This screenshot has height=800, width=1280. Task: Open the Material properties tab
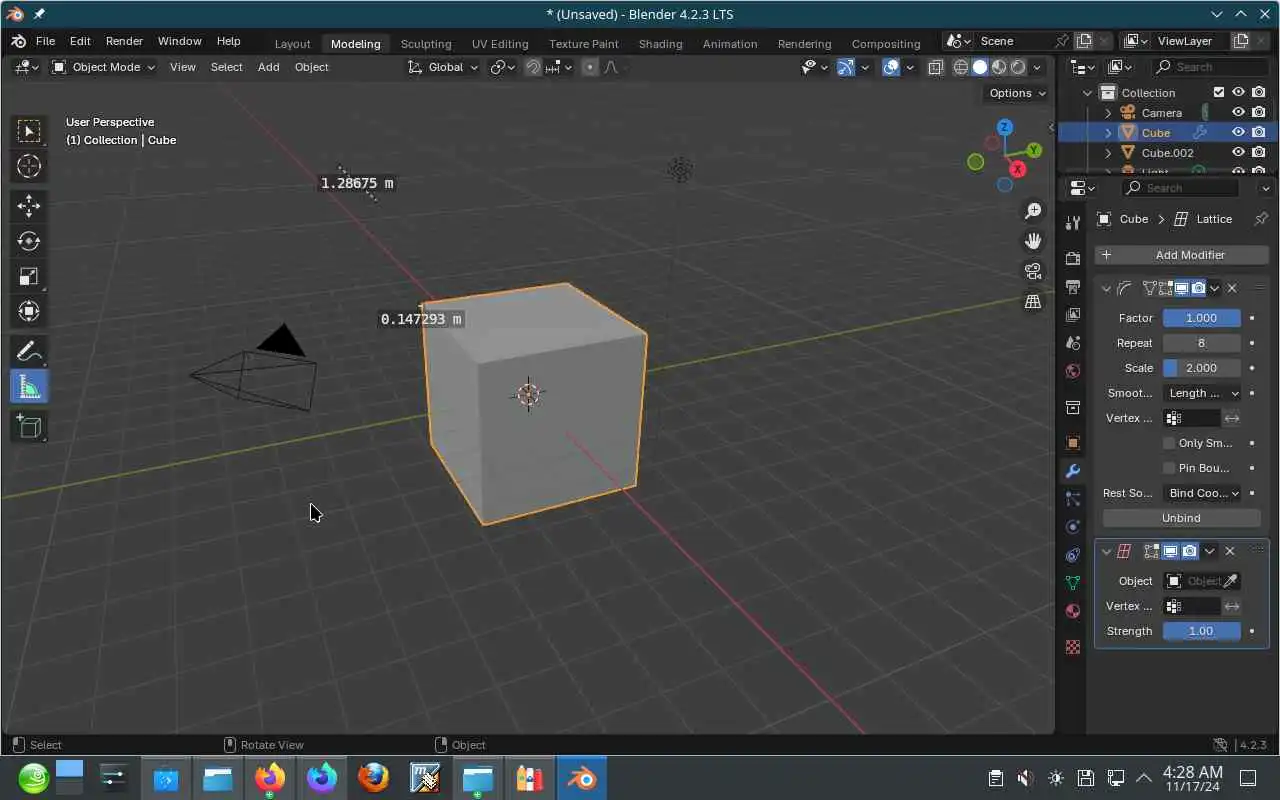[1073, 610]
